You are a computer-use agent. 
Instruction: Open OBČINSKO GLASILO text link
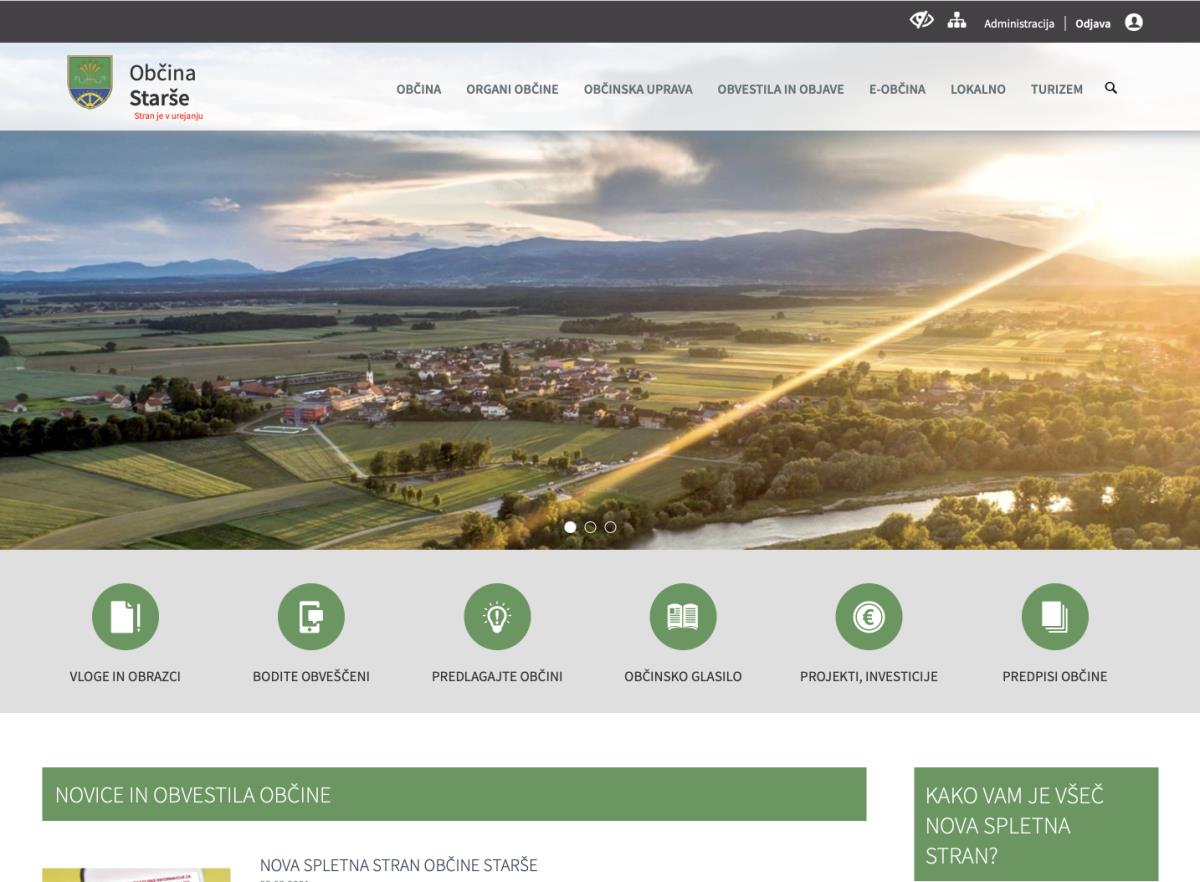coord(683,676)
